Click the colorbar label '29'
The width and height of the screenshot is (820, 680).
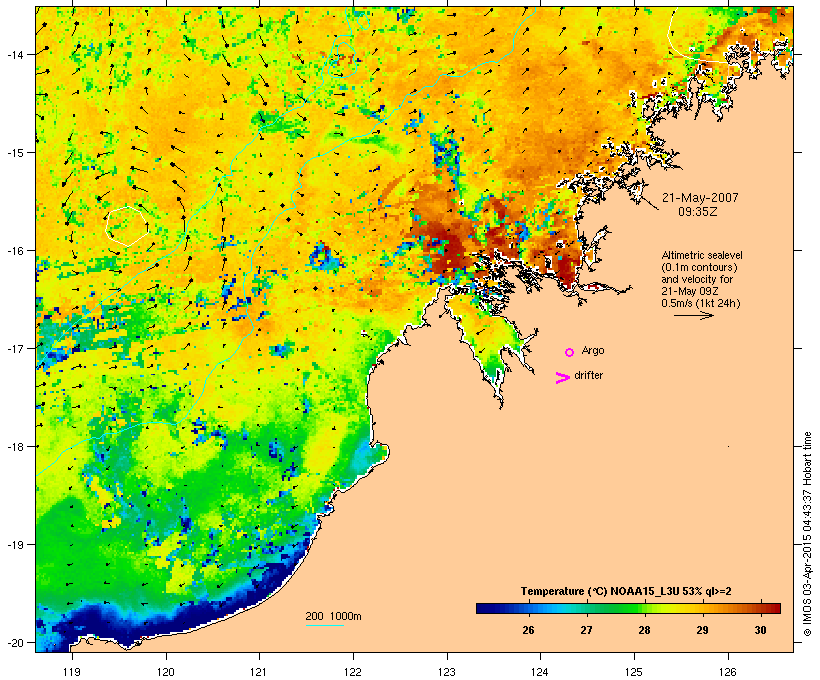tap(702, 630)
